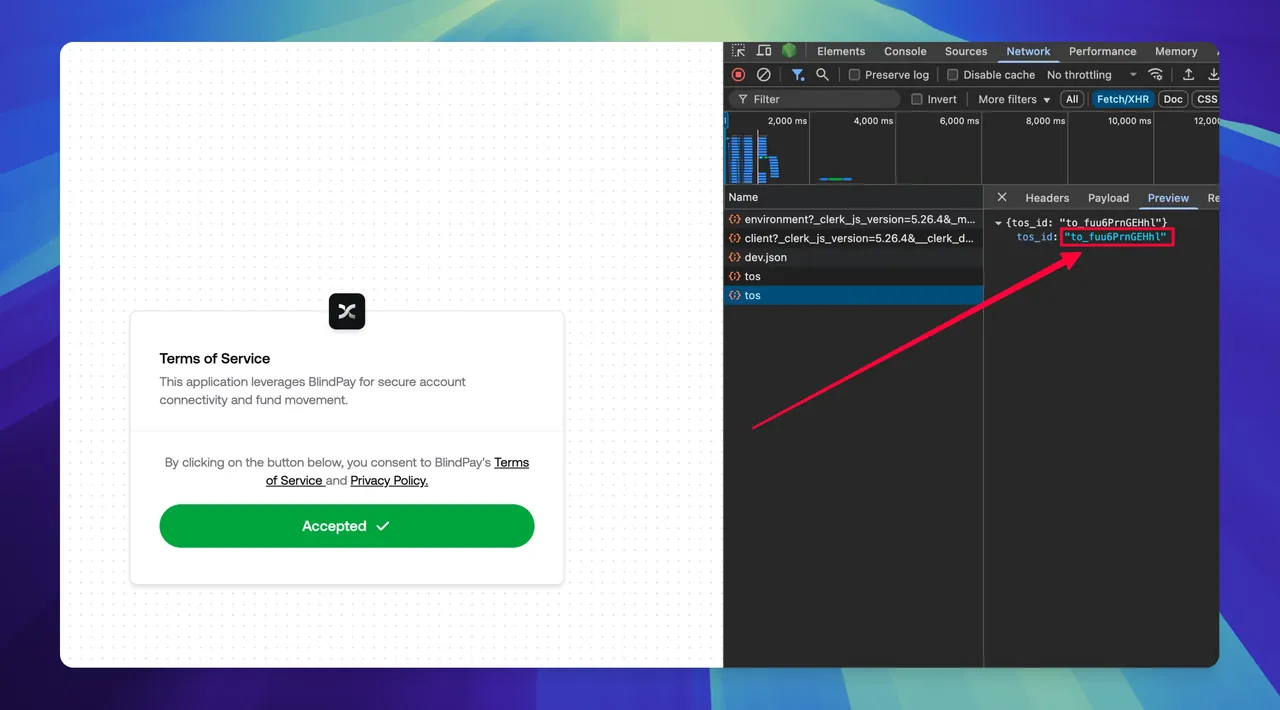Switch to the Elements tab
The width and height of the screenshot is (1280, 710).
pyautogui.click(x=841, y=51)
